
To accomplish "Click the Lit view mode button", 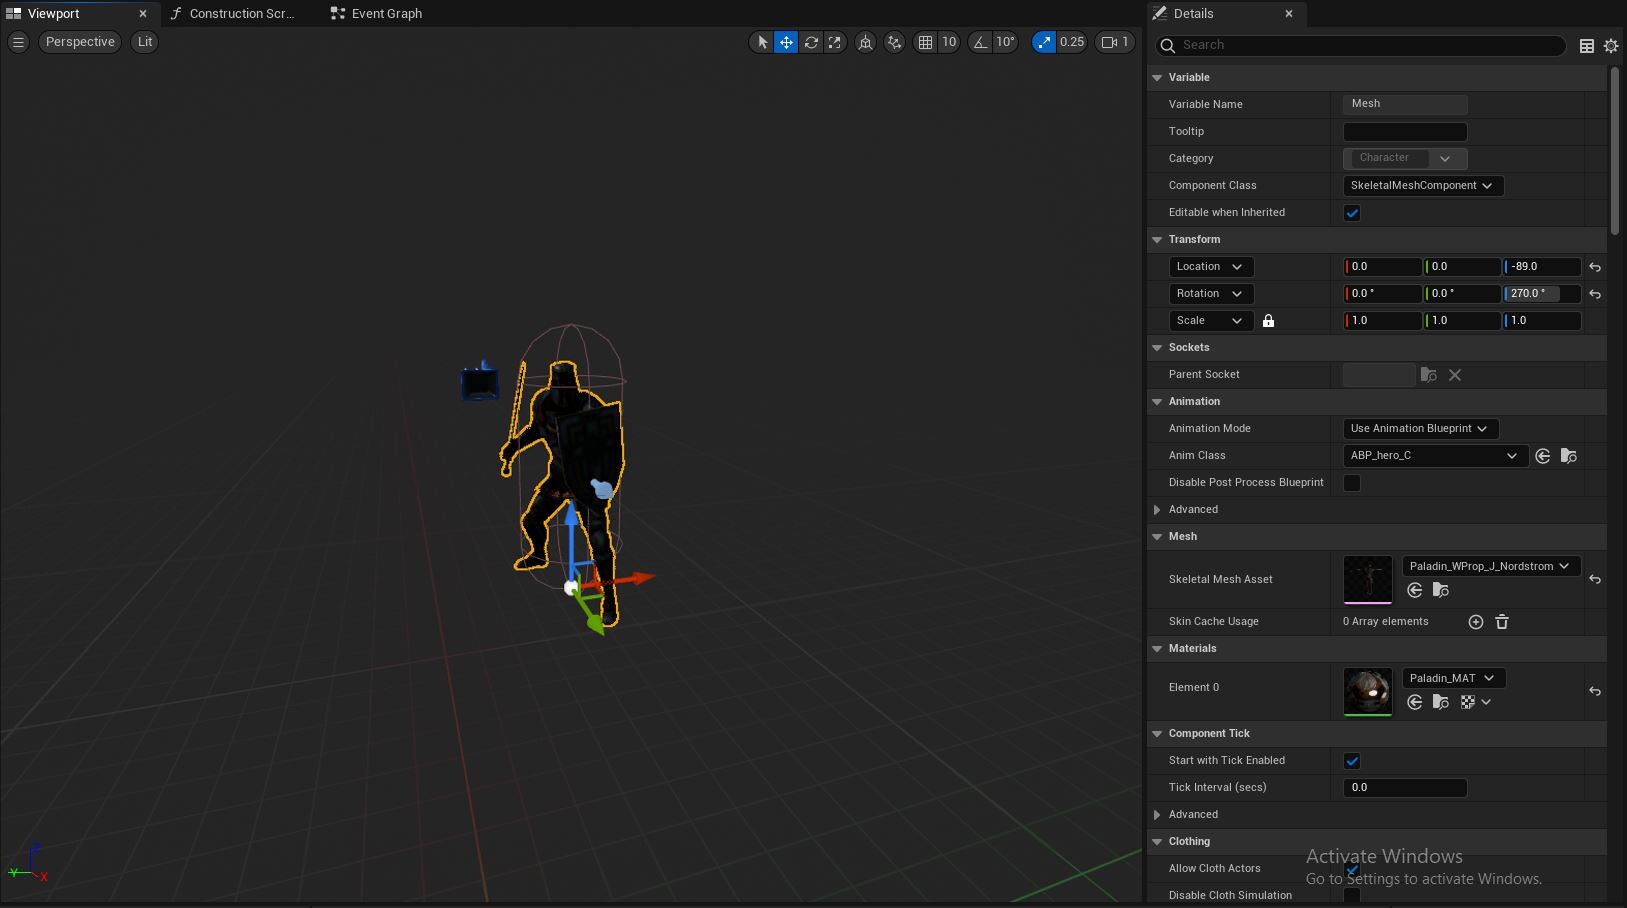I will click(145, 42).
